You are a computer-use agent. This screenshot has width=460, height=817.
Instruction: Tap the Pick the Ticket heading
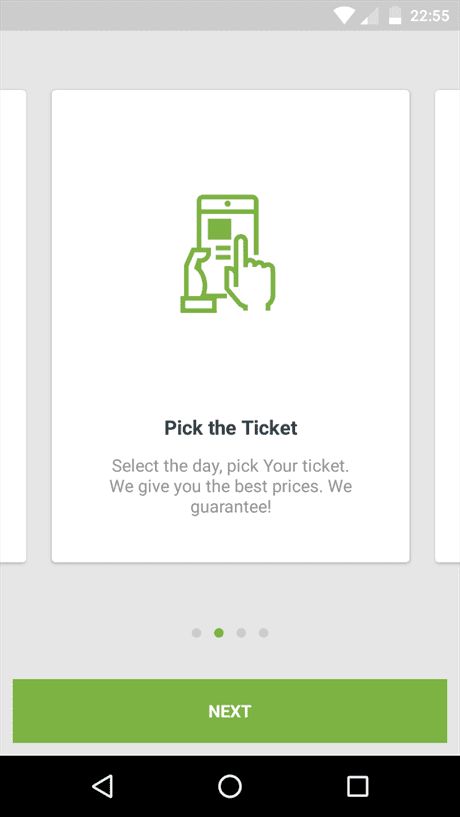(231, 428)
